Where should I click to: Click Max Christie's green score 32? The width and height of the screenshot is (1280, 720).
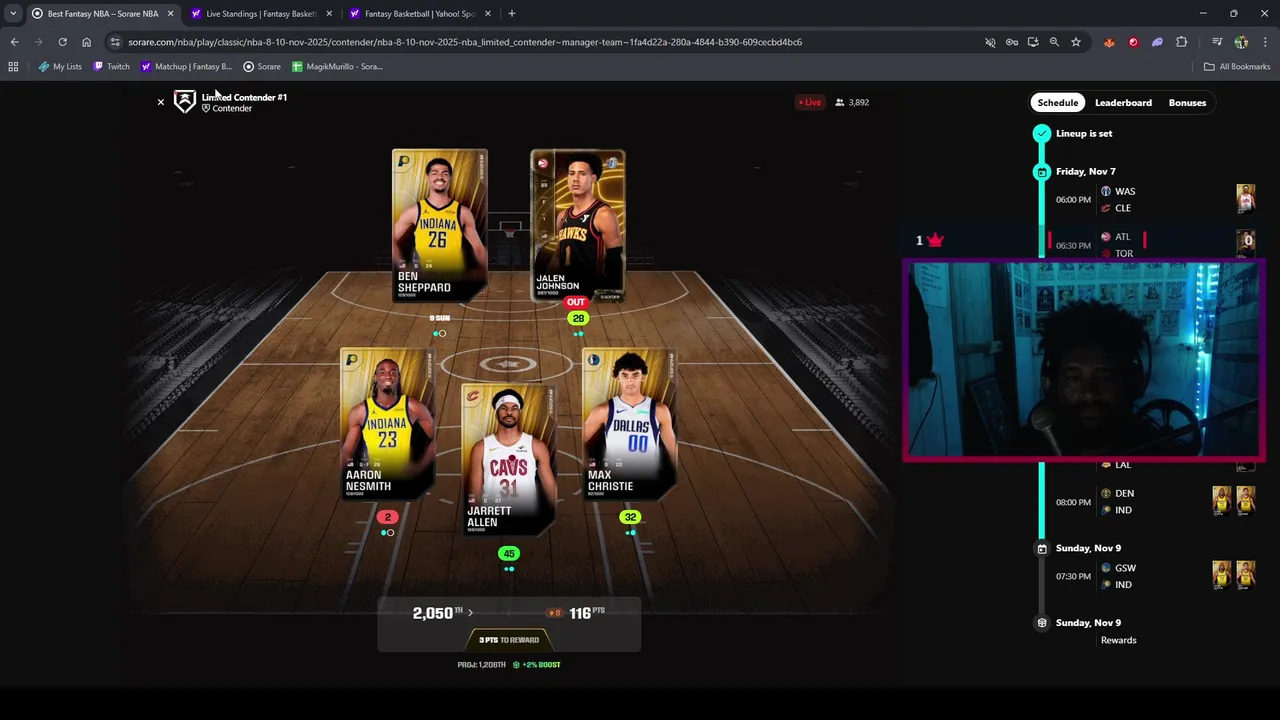pos(630,517)
